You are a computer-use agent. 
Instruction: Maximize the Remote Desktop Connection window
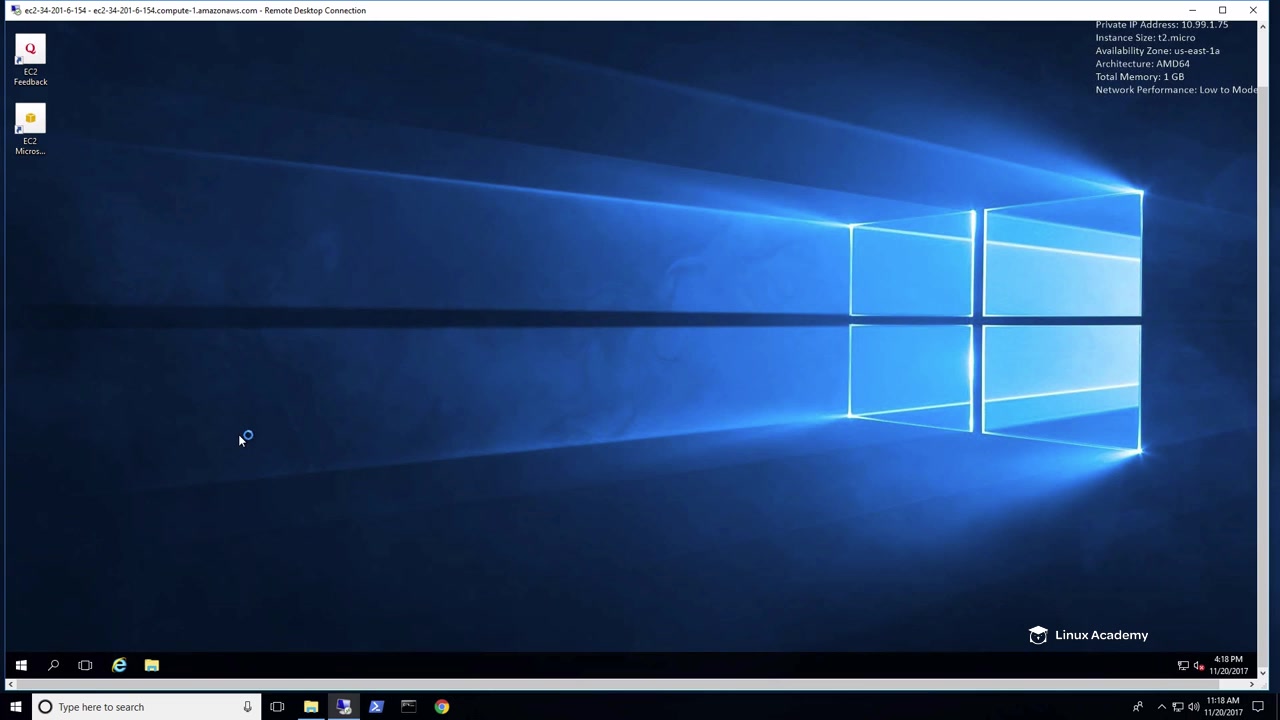pyautogui.click(x=1222, y=10)
